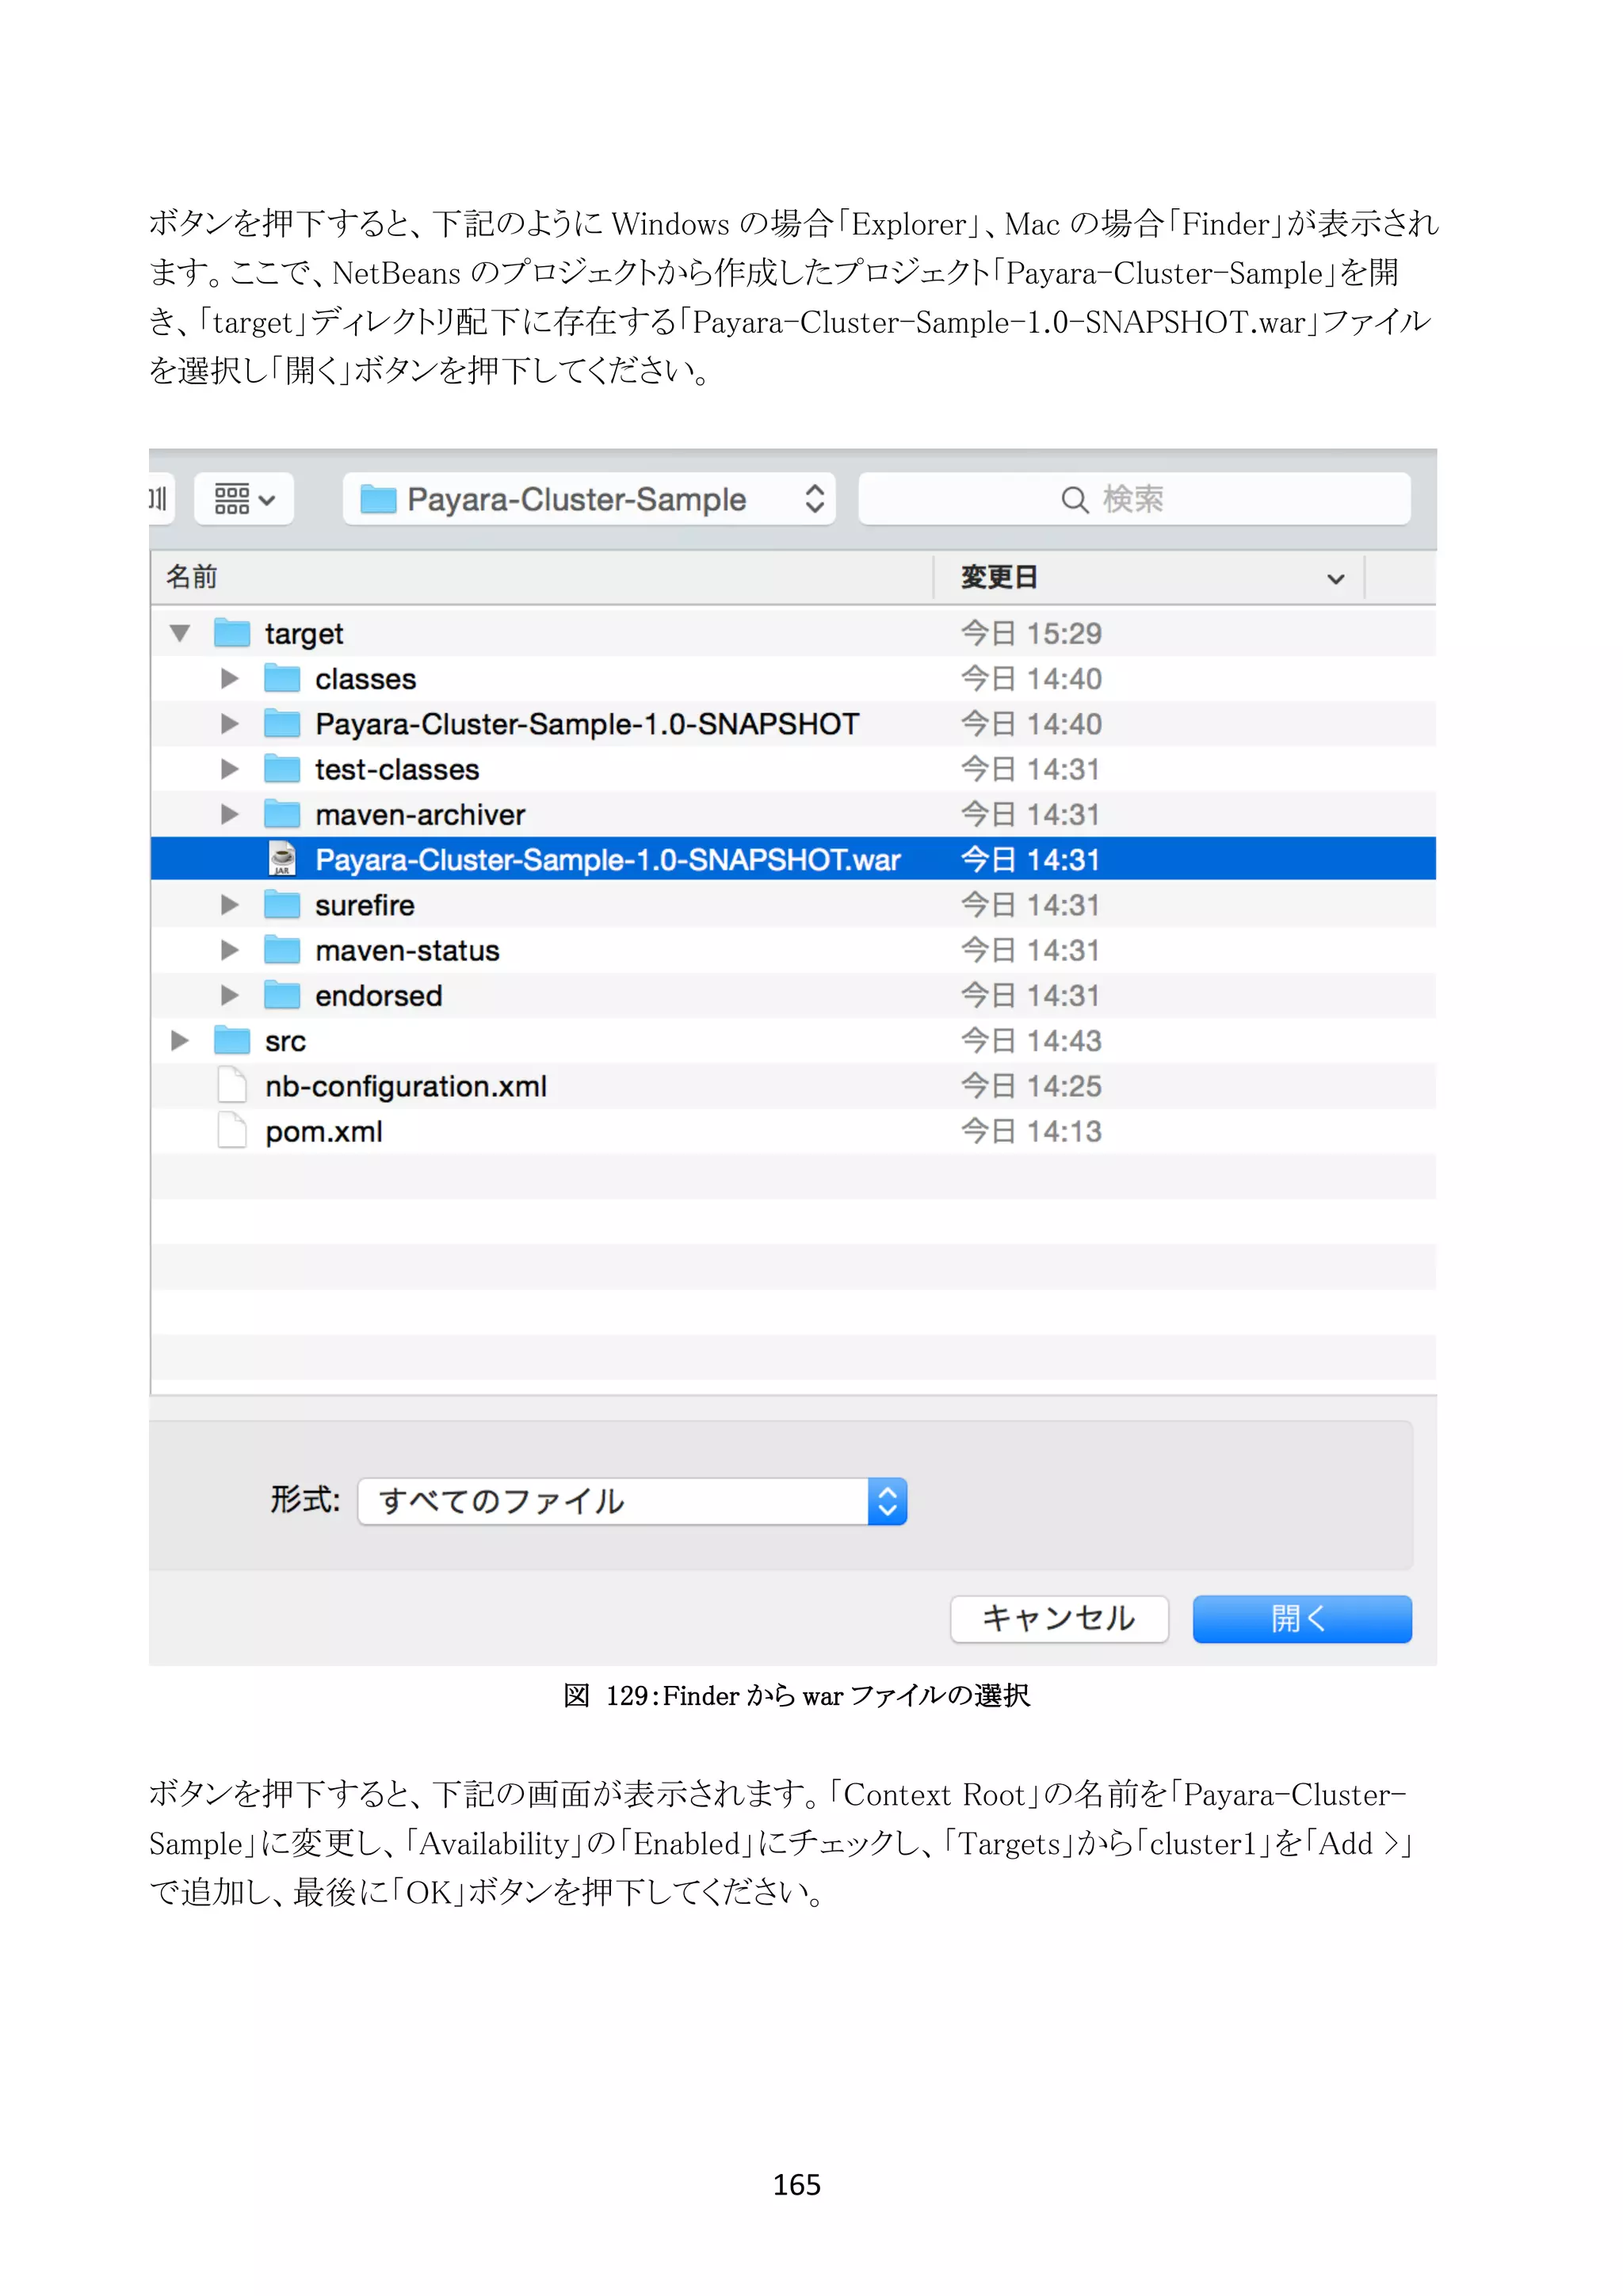Click the partially visible column view button
This screenshot has width=1623, height=2296.
(160, 499)
